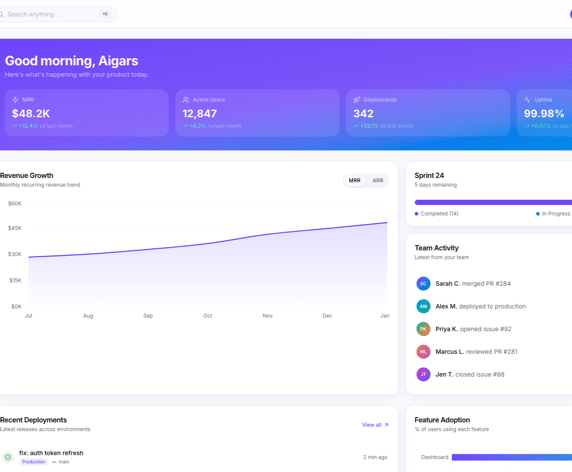Click the Uptime pulse icon
This screenshot has width=572, height=472.
coord(527,100)
